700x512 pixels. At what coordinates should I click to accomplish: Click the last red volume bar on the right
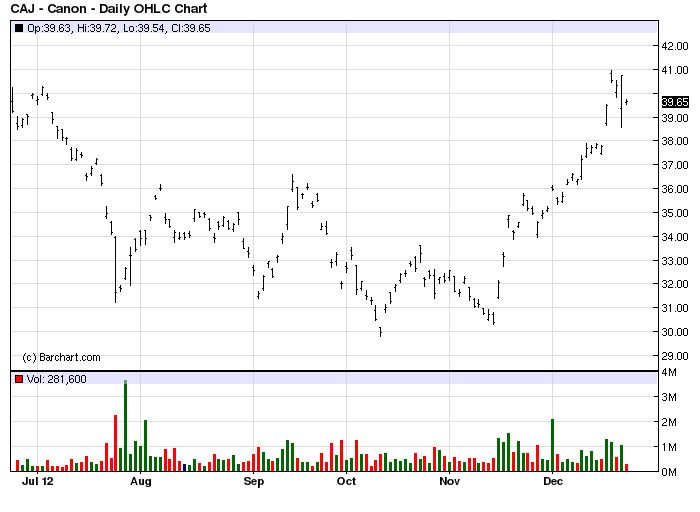coord(626,468)
